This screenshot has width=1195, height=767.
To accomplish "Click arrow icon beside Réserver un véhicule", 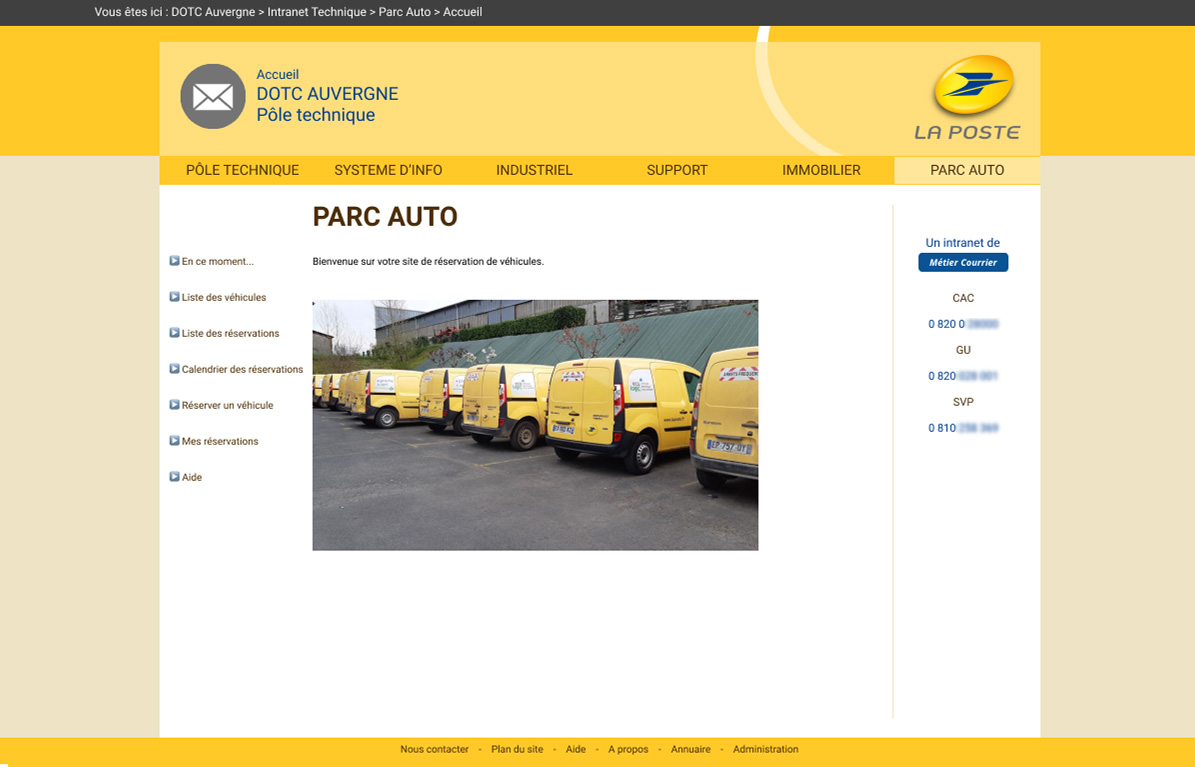I will 175,405.
